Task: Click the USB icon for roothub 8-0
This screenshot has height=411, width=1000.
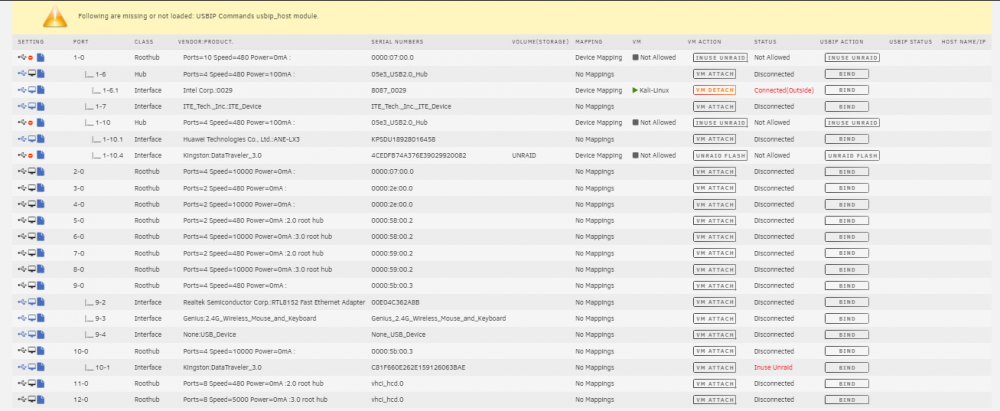Action: pos(22,269)
